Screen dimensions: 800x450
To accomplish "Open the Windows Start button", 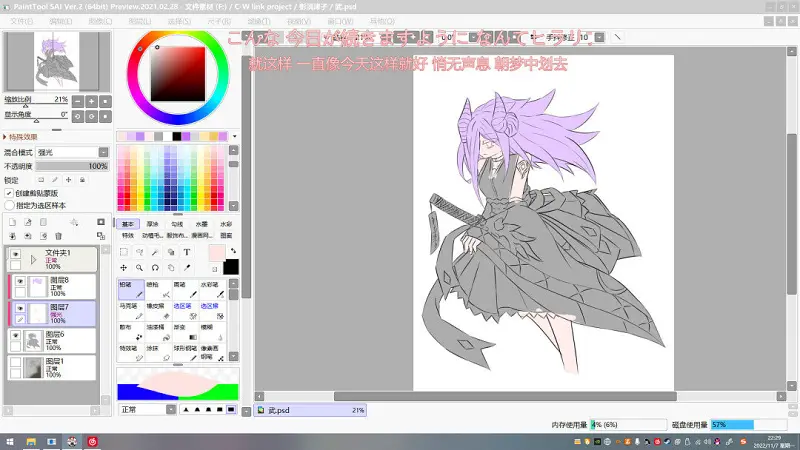I will tap(10, 441).
